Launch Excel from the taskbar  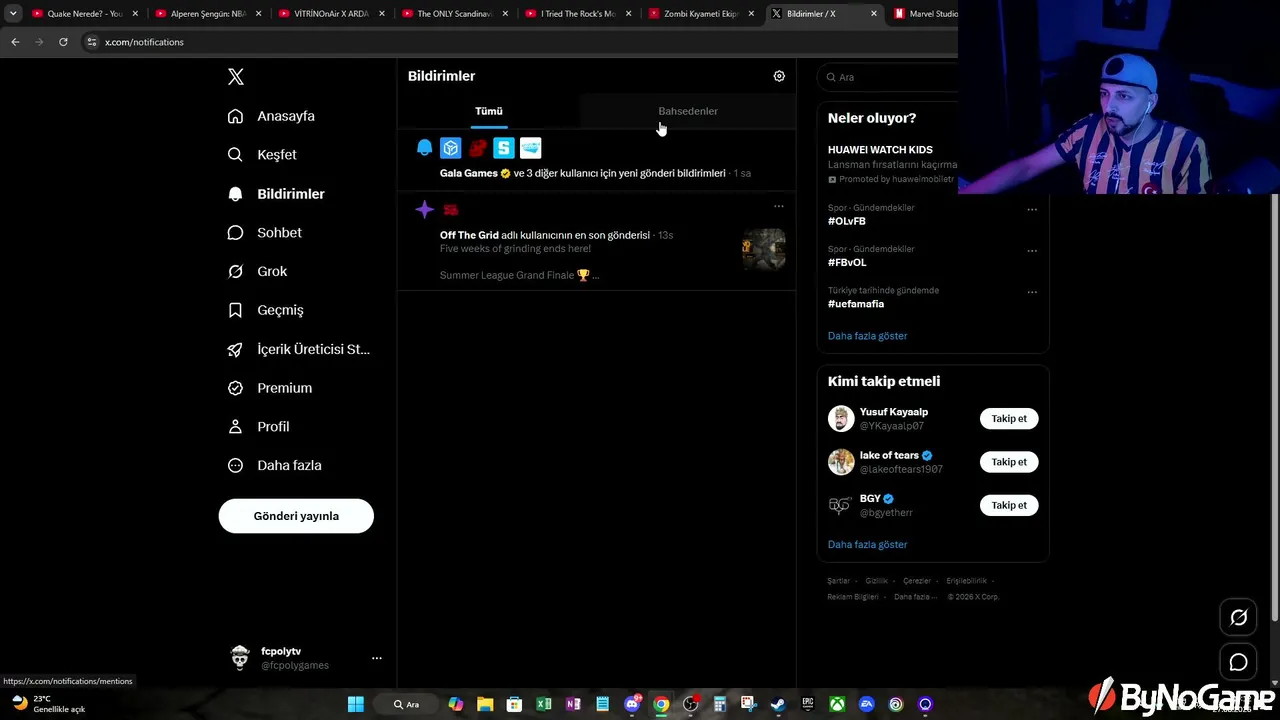[x=544, y=704]
